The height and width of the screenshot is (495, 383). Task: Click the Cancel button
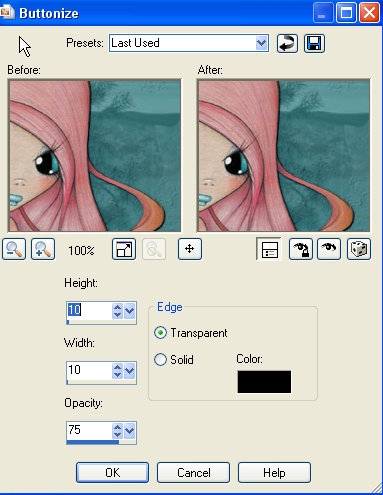(x=193, y=473)
